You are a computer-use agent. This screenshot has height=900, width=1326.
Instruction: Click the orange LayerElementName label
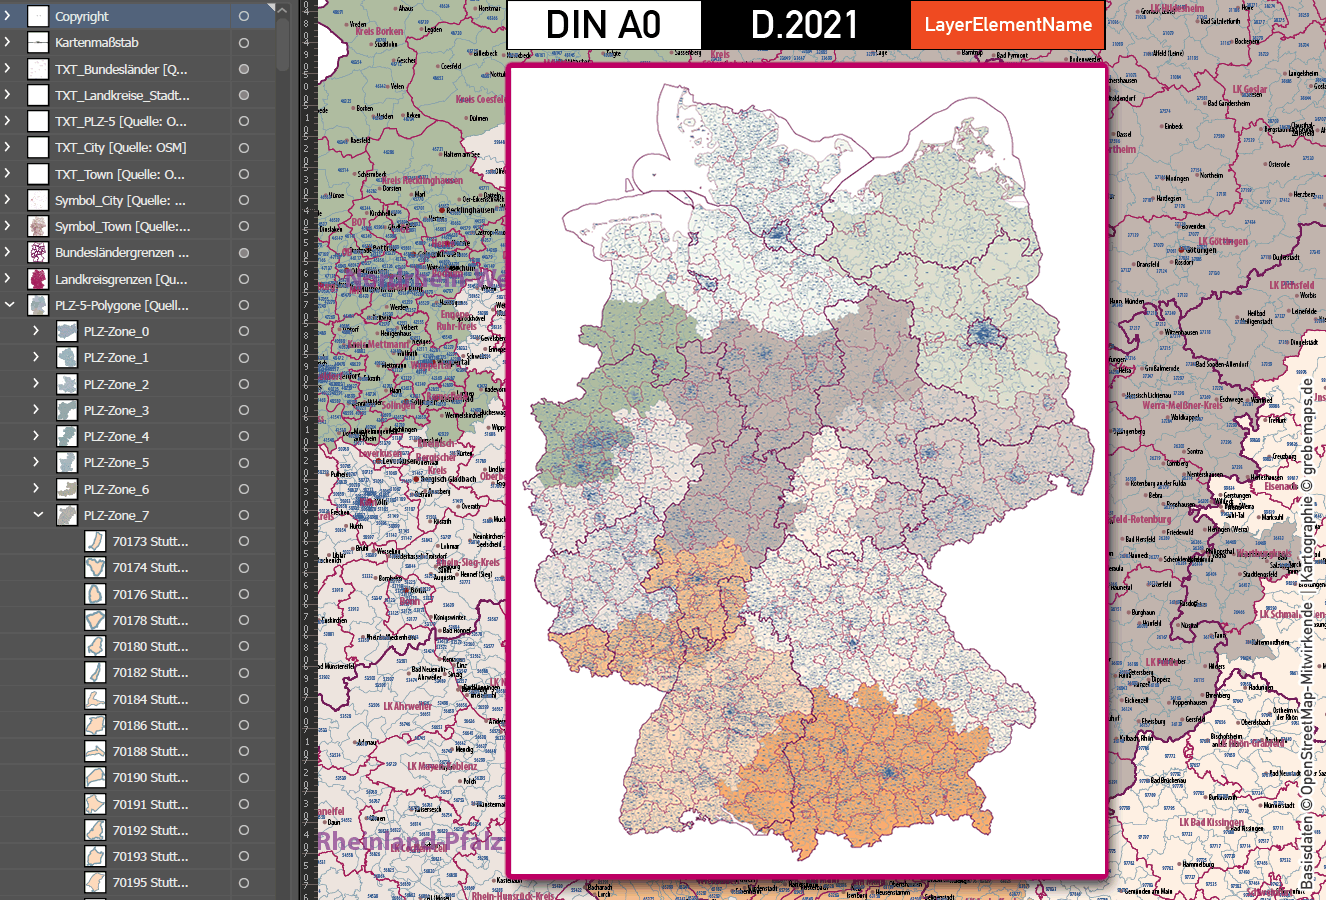click(1007, 24)
